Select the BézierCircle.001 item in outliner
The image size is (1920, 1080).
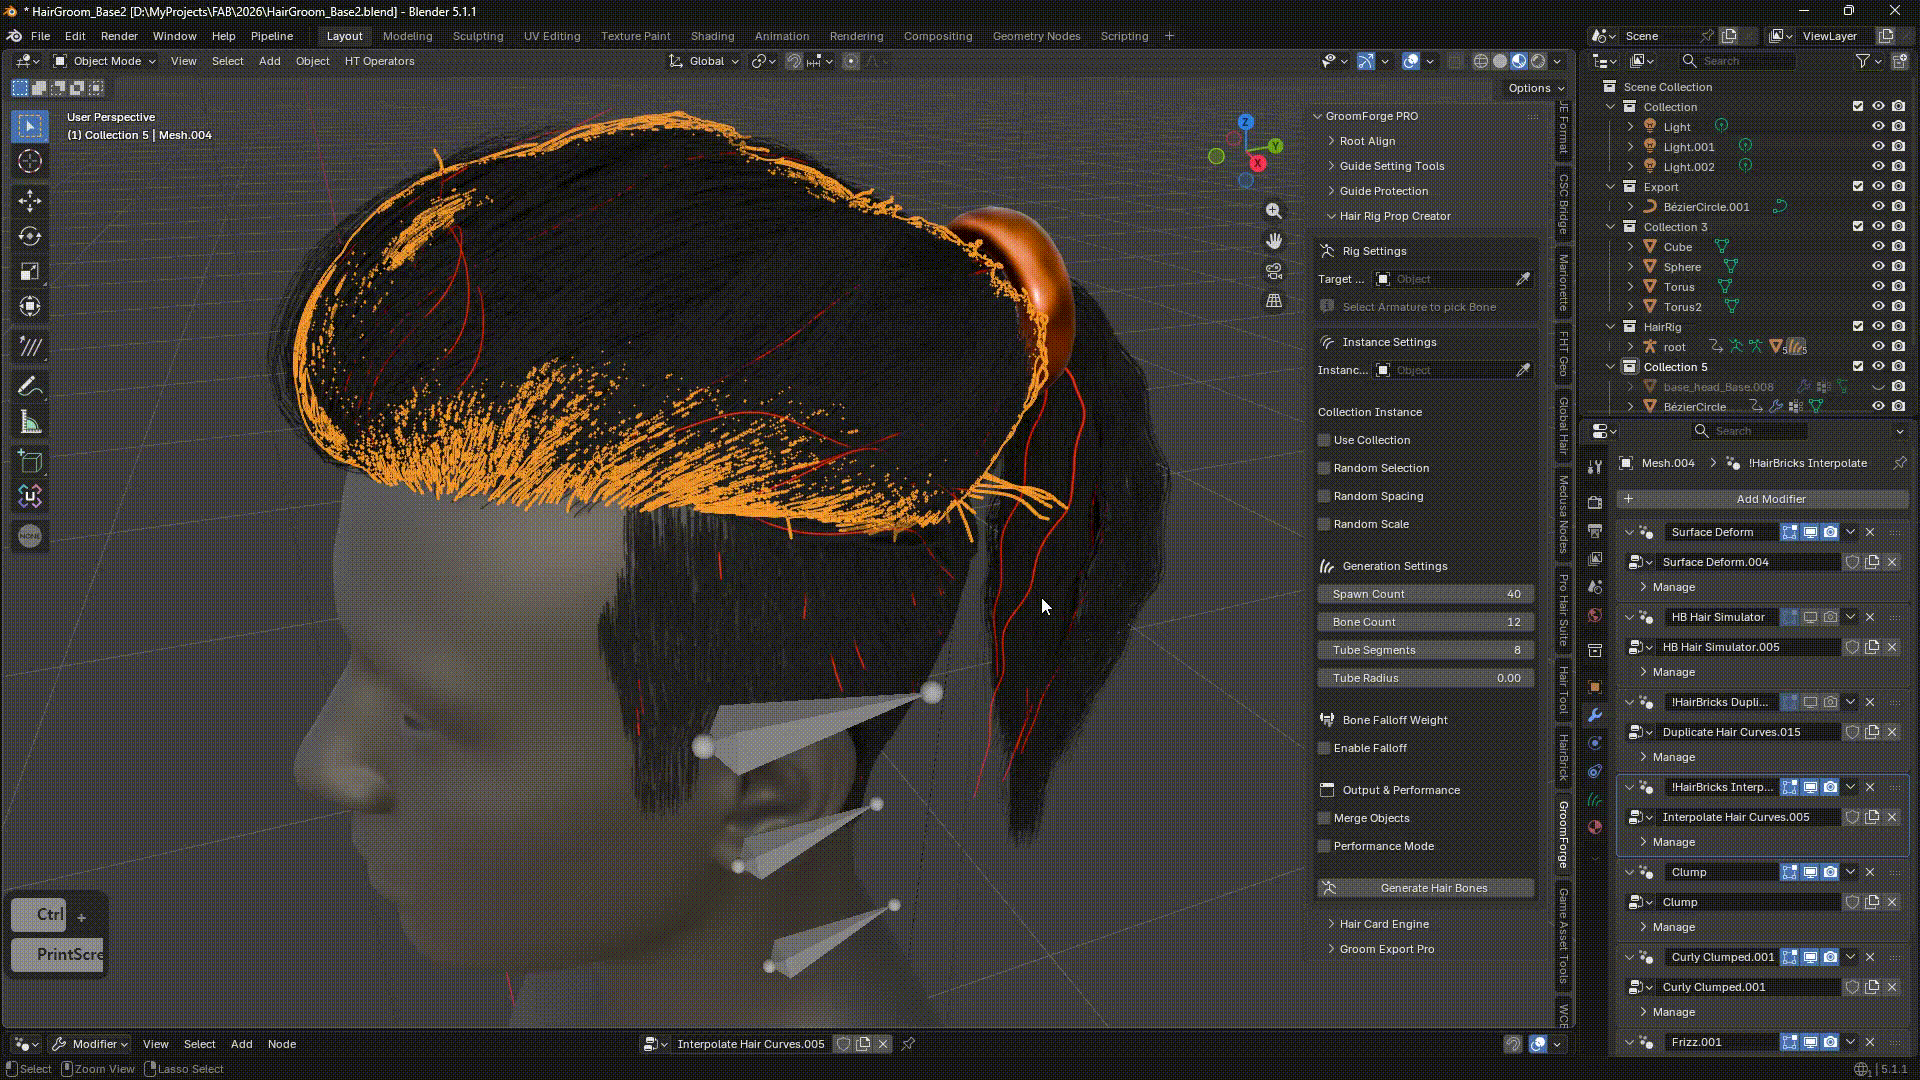(1706, 207)
